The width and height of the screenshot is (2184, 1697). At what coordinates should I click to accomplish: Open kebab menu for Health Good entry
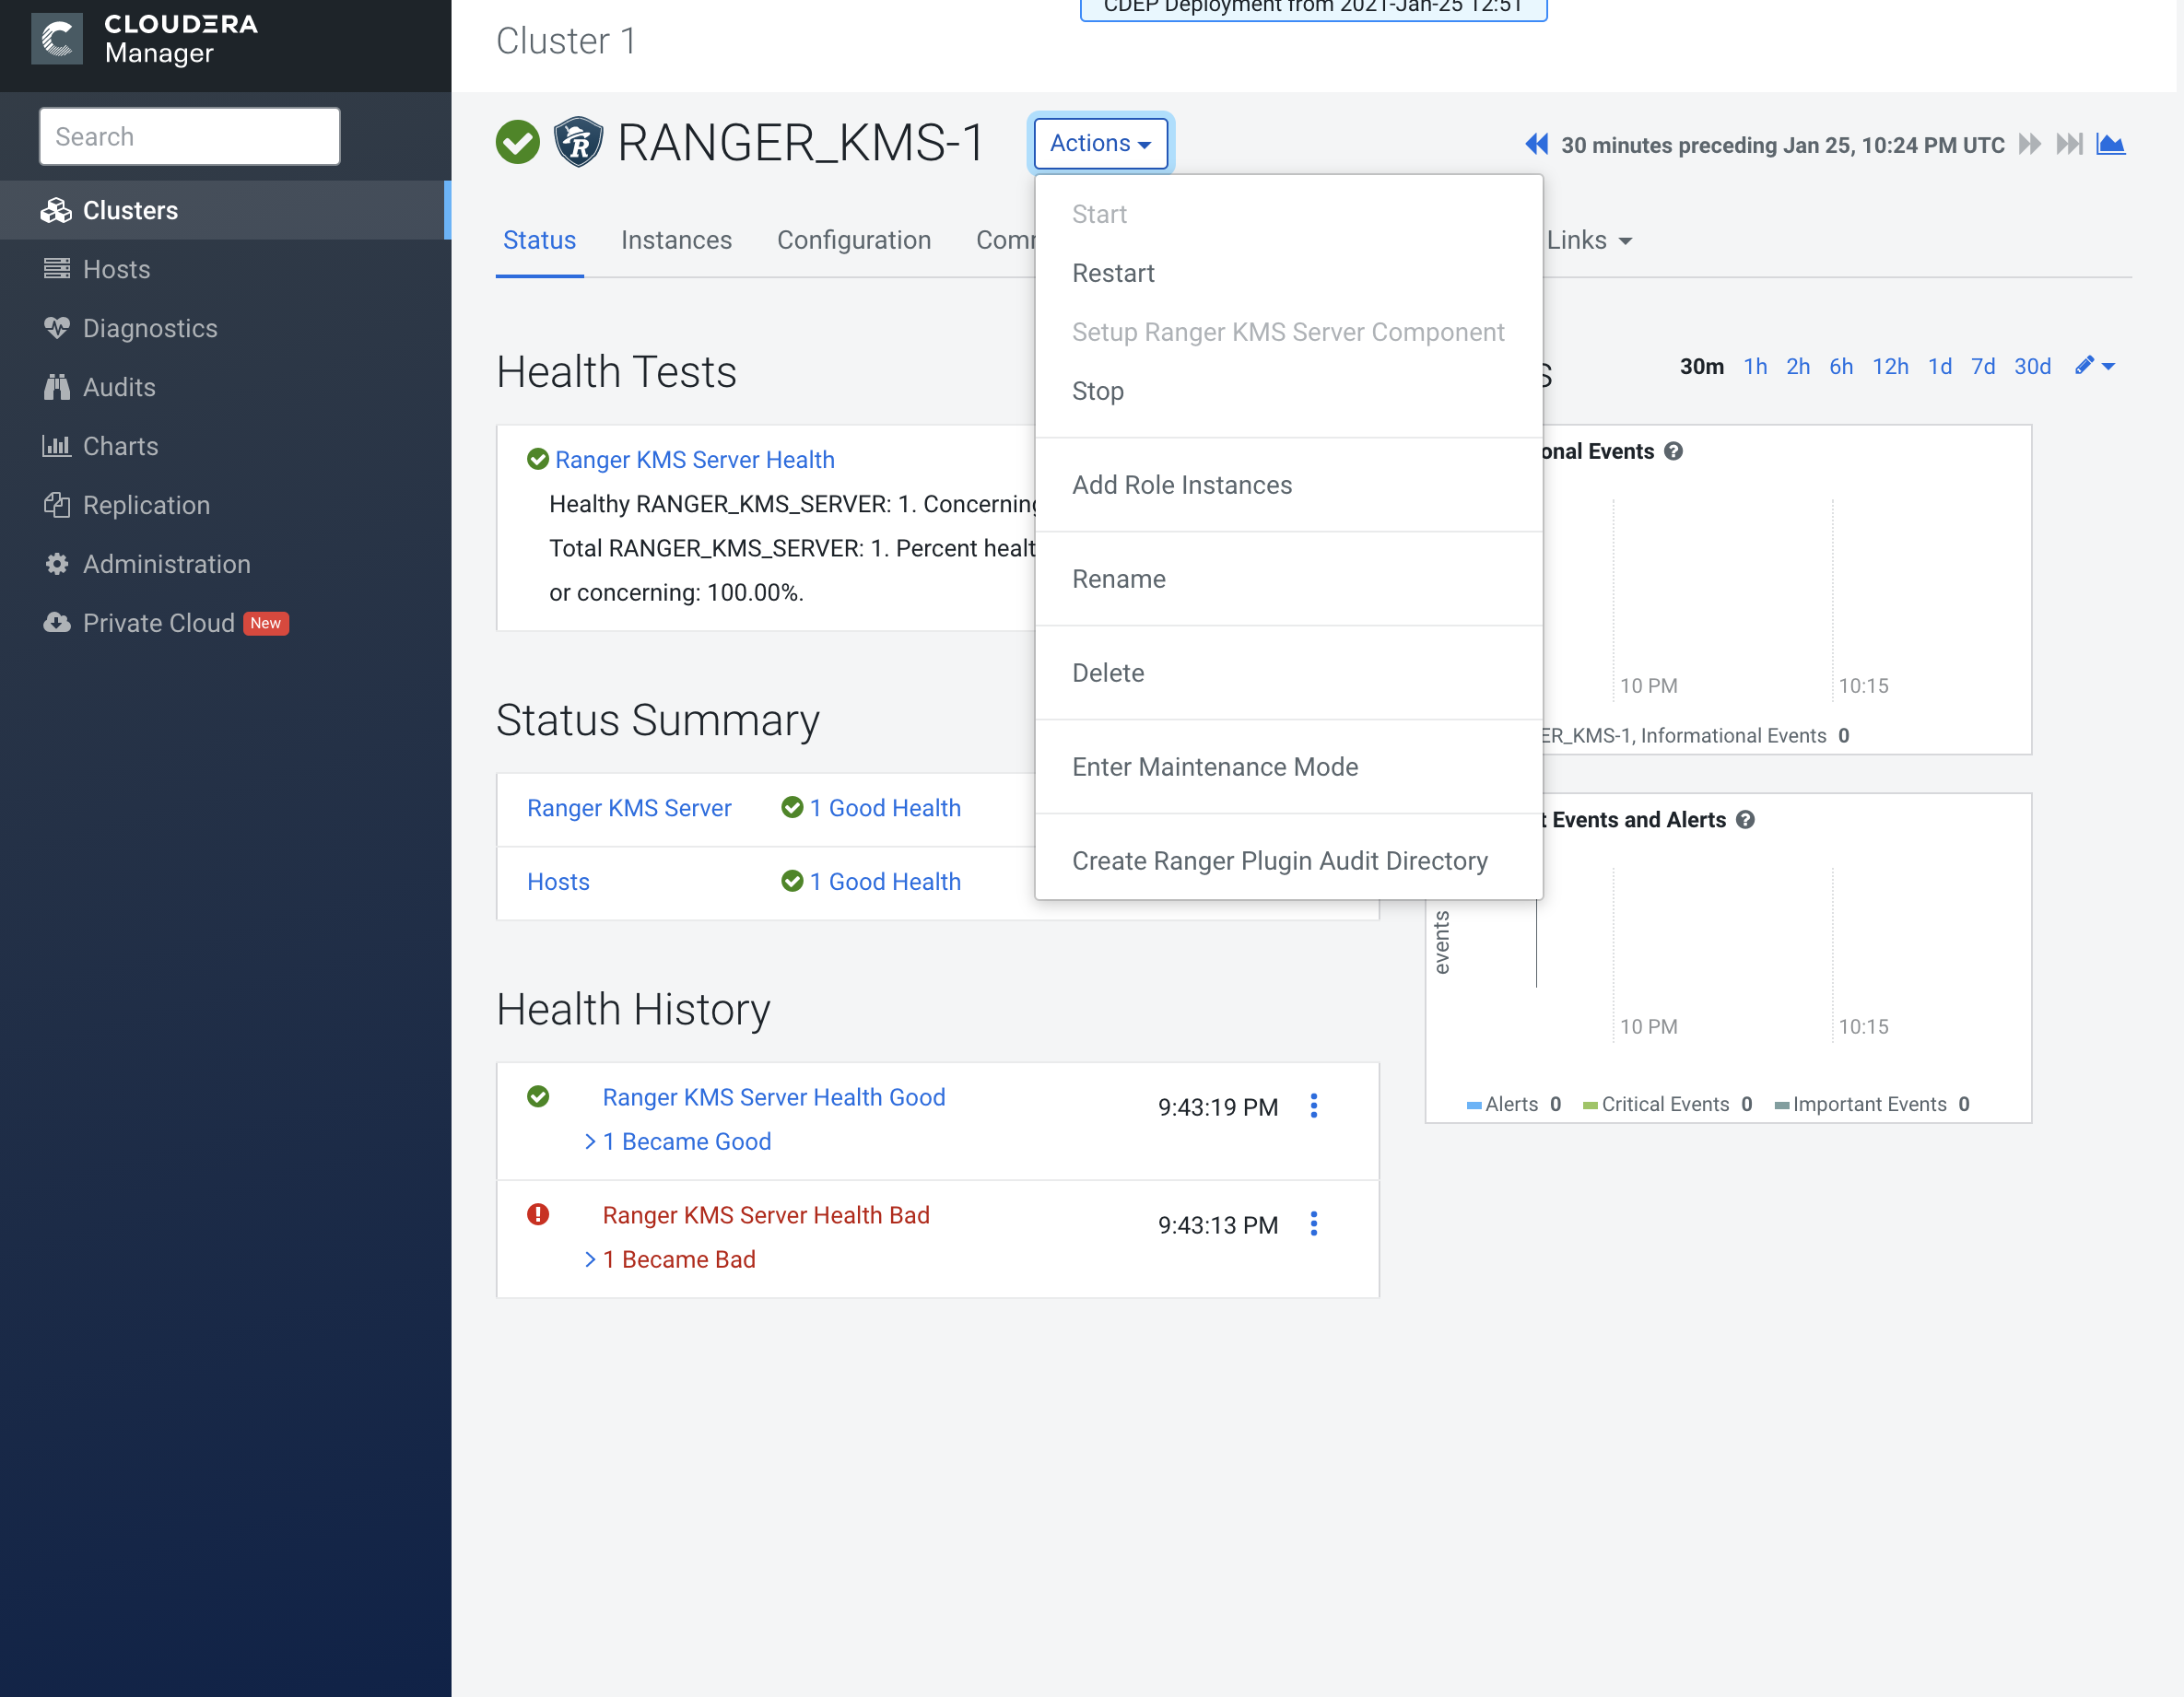[x=1314, y=1106]
